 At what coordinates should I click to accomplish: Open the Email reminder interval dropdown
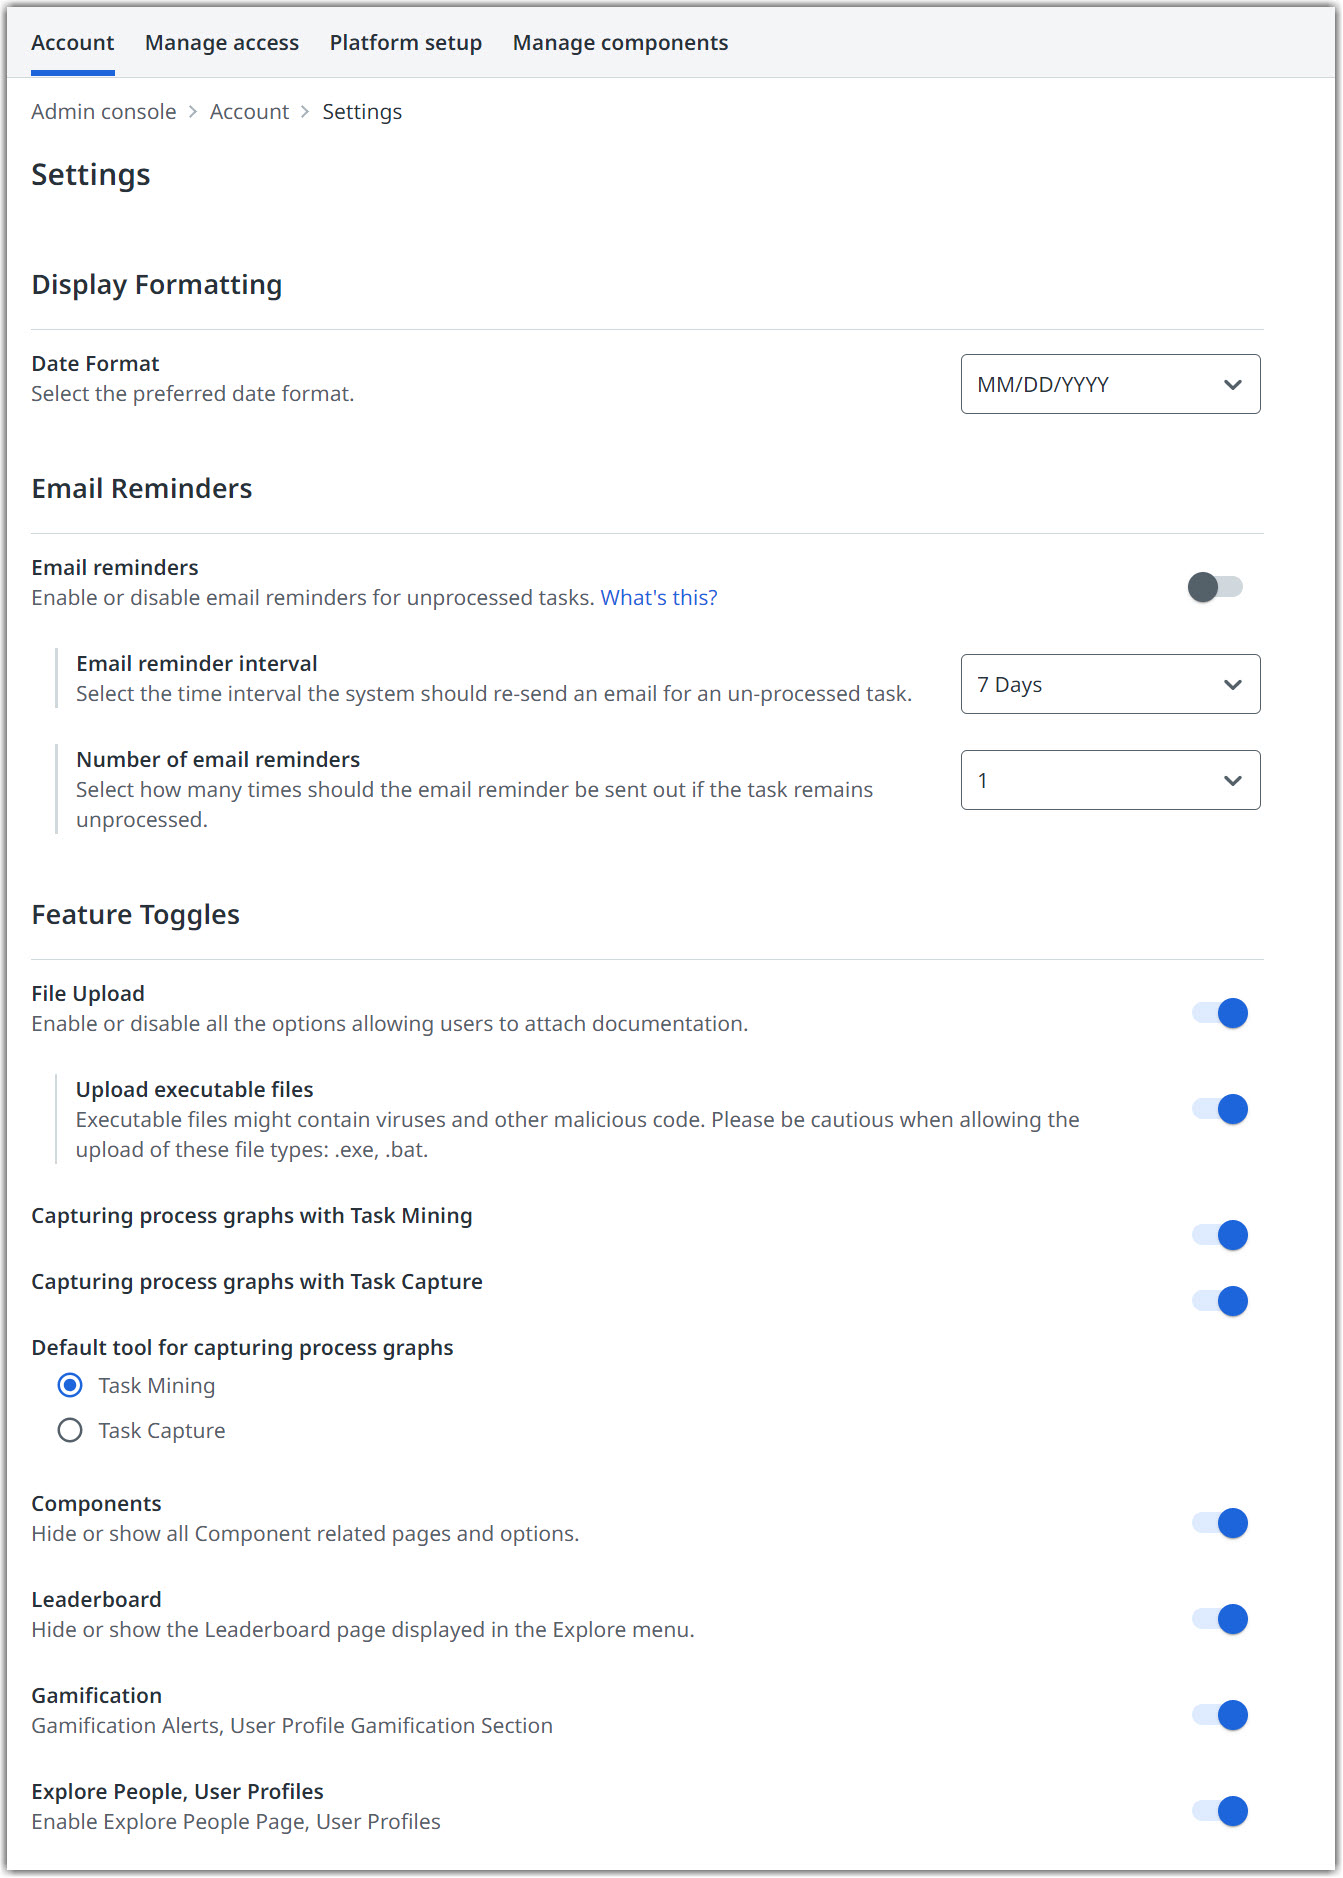coord(1110,684)
